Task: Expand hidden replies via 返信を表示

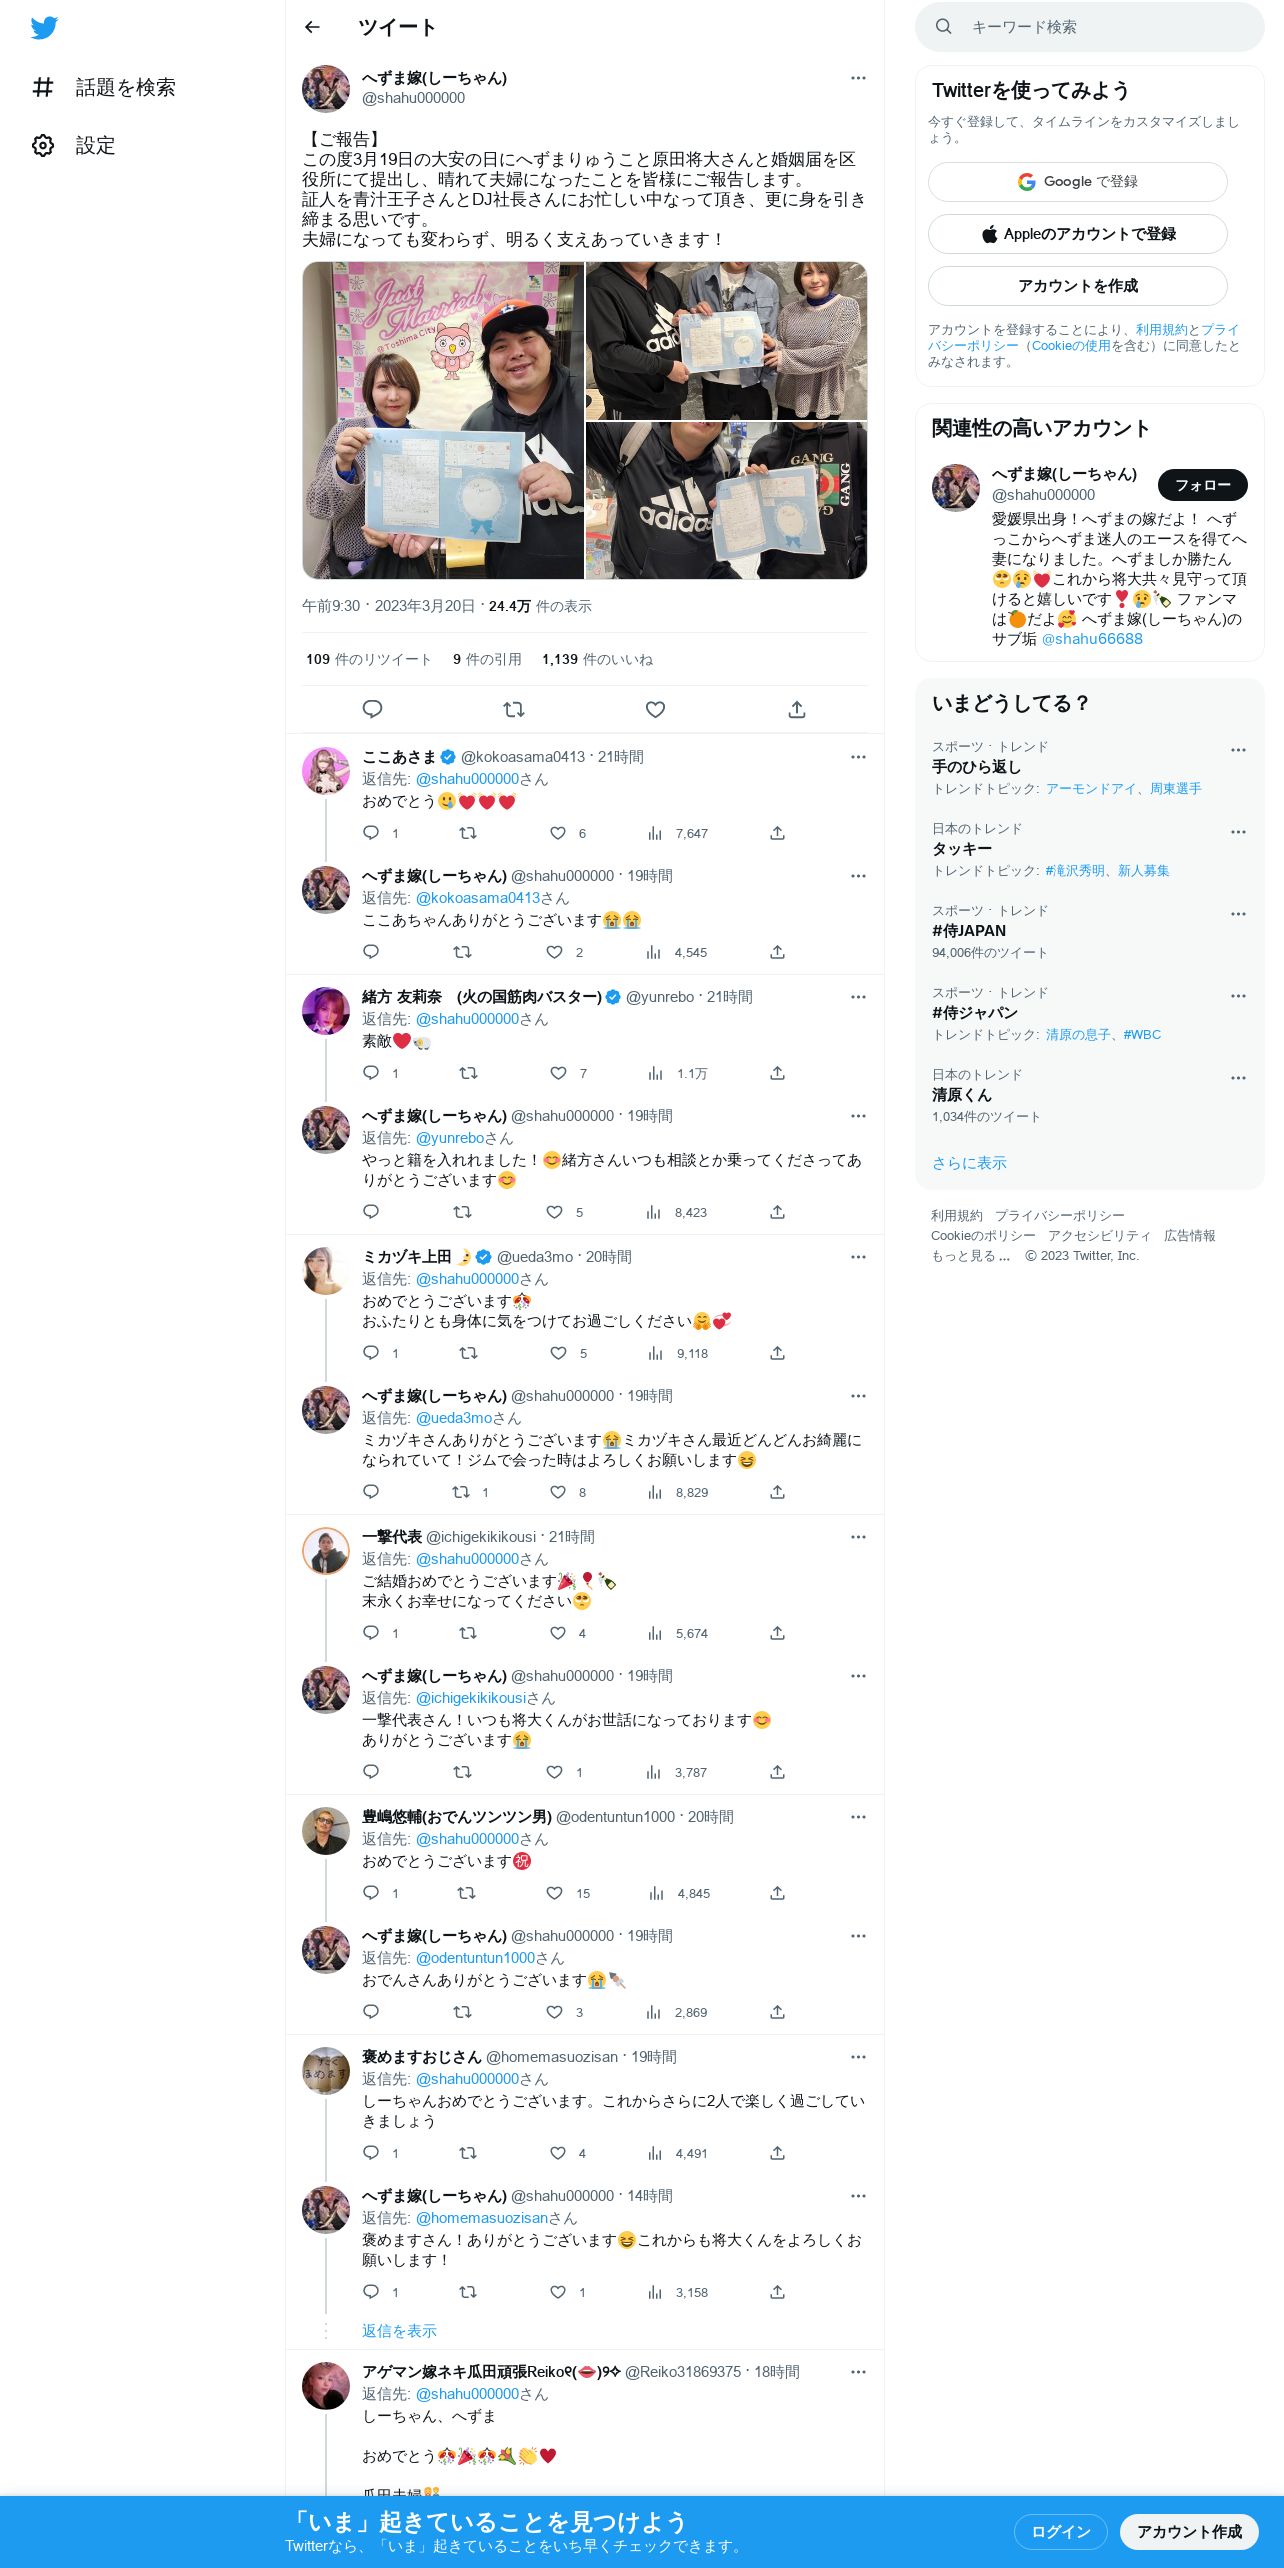Action: [399, 2330]
